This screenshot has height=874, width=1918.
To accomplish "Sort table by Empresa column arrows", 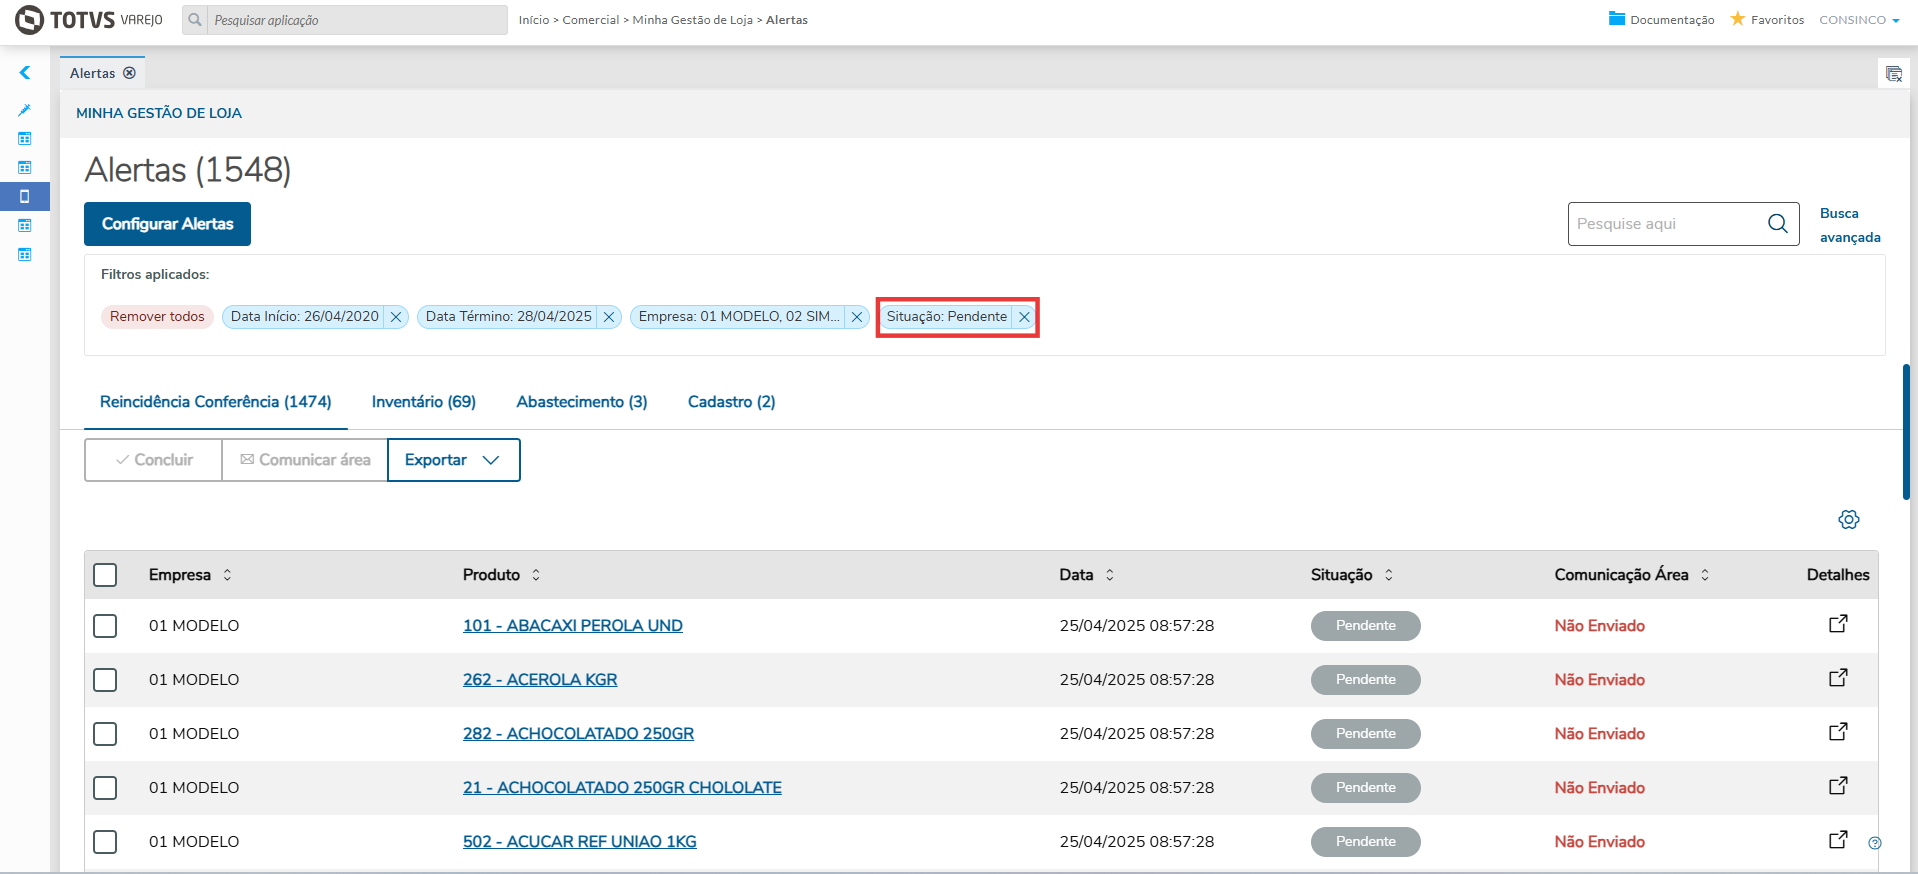I will tap(227, 575).
